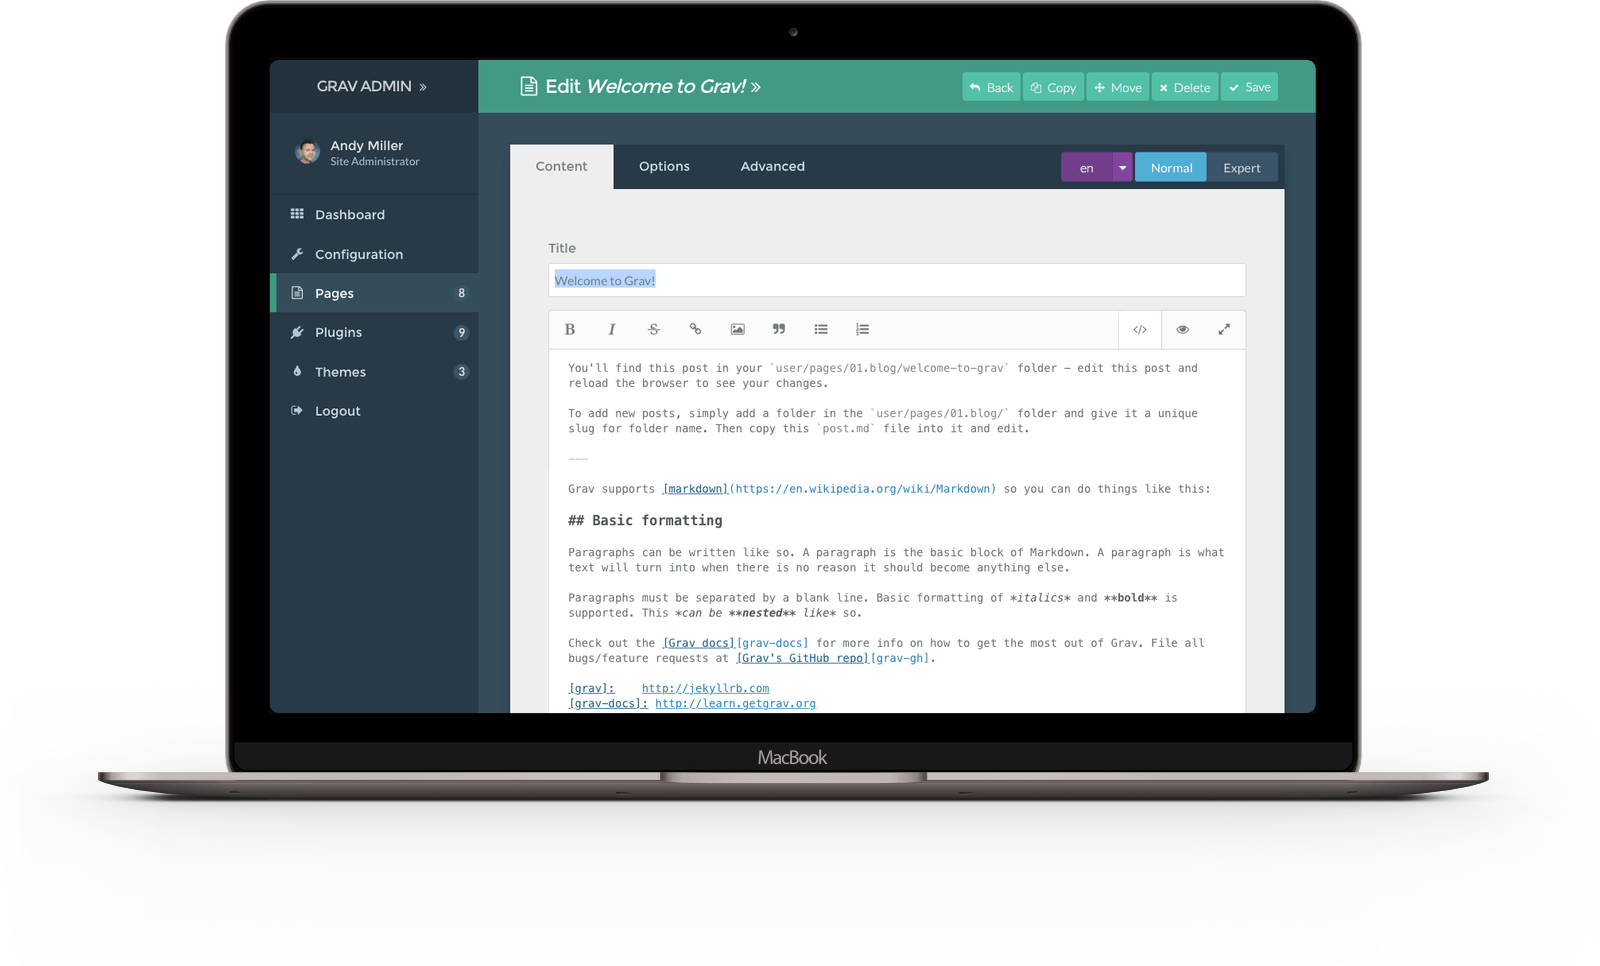1600x966 pixels.
Task: Click the '## Basic formatting' heading text
Action: (x=645, y=520)
